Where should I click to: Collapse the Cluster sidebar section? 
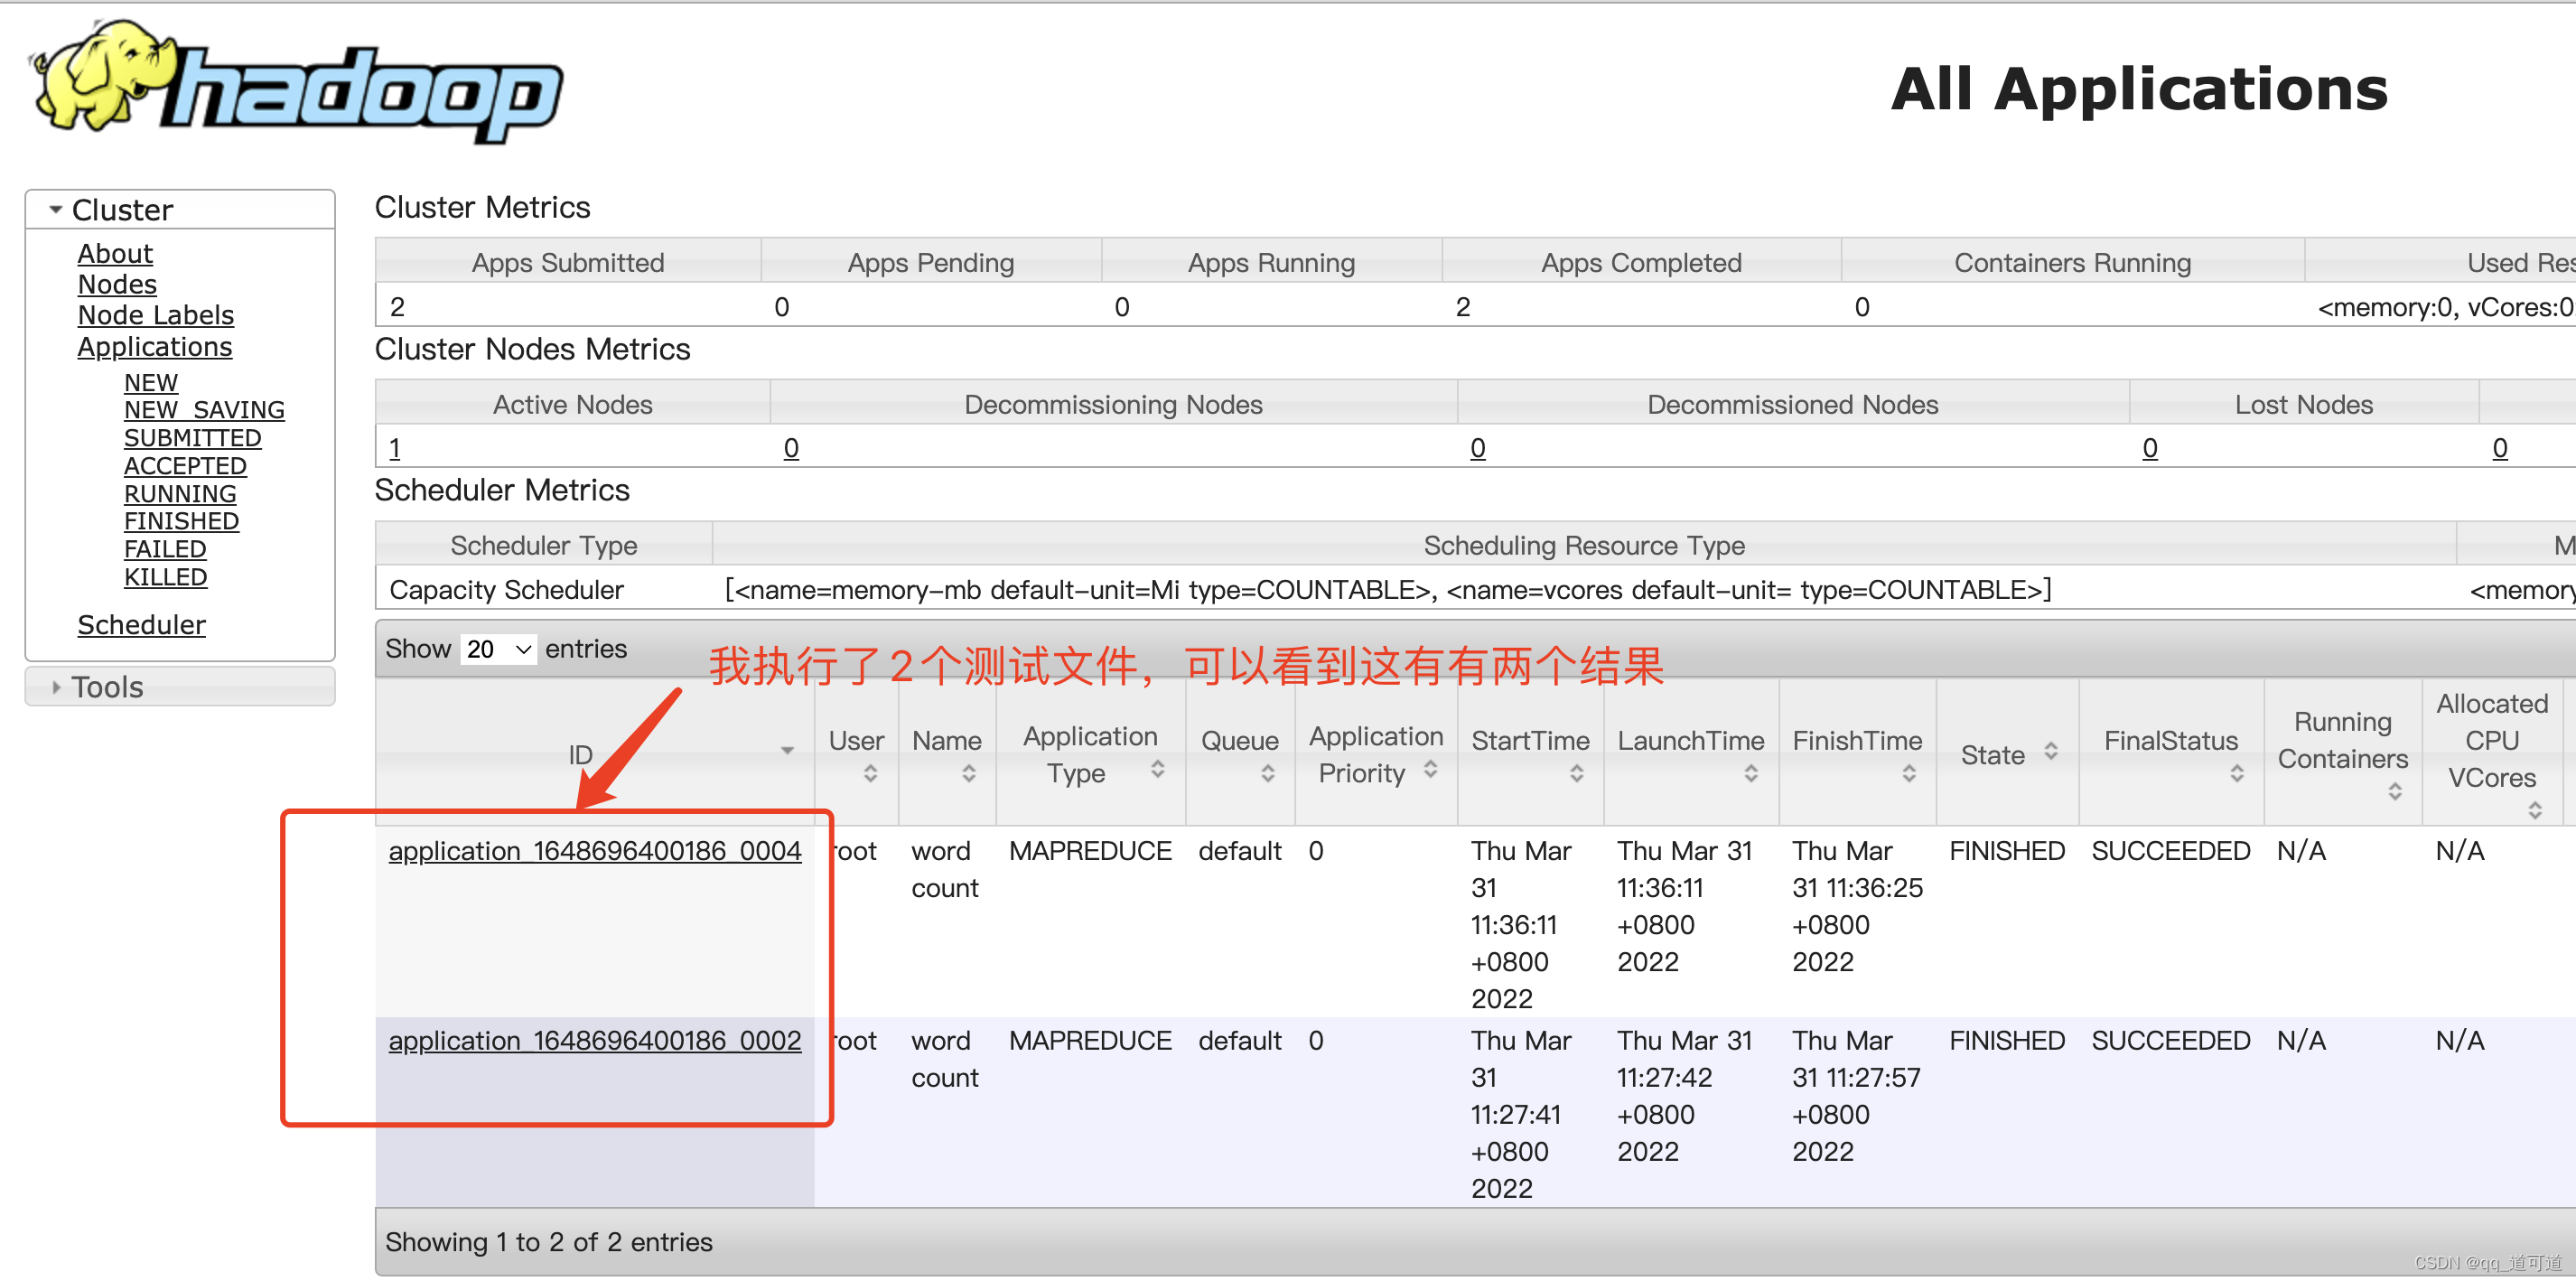[56, 210]
